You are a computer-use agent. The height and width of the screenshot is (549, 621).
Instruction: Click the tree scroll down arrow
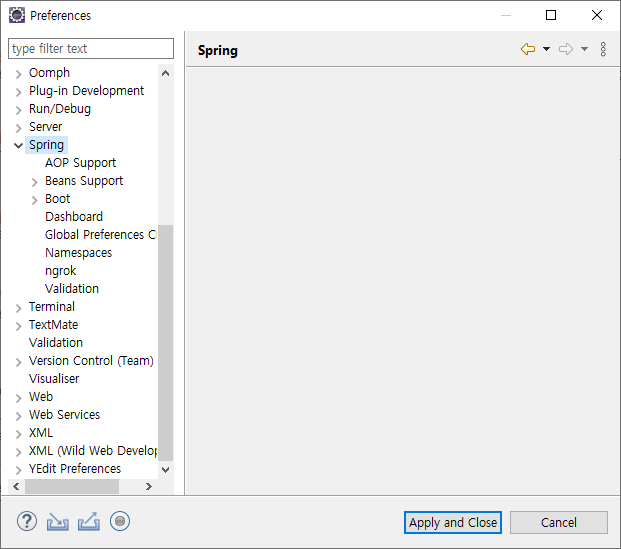tap(166, 470)
